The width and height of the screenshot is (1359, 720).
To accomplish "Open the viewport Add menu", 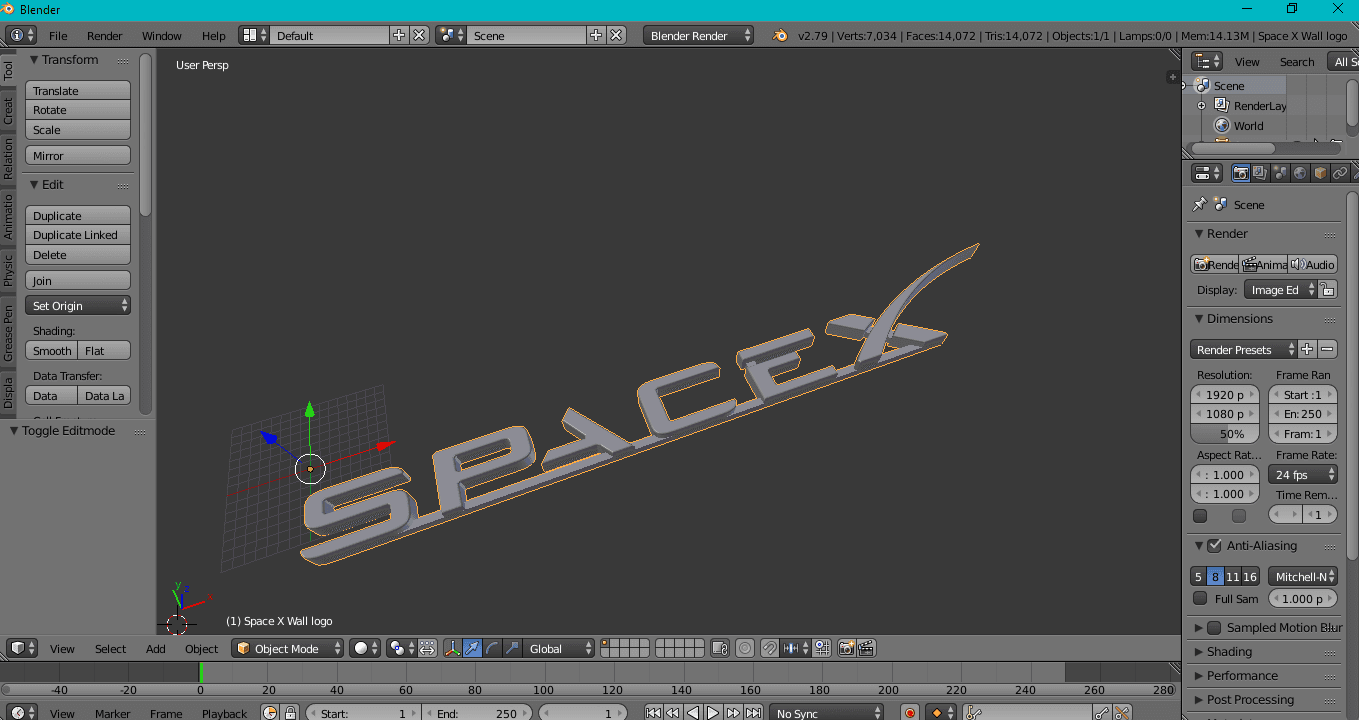I will click(x=156, y=648).
